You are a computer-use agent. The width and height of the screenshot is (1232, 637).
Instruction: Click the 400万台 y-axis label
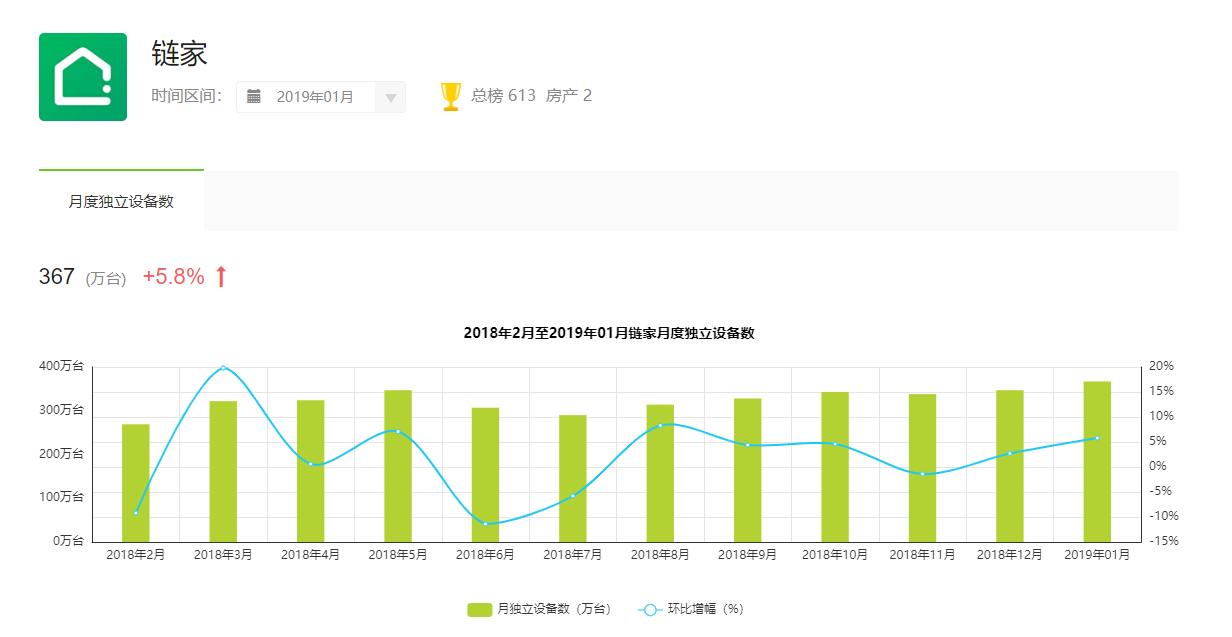62,366
